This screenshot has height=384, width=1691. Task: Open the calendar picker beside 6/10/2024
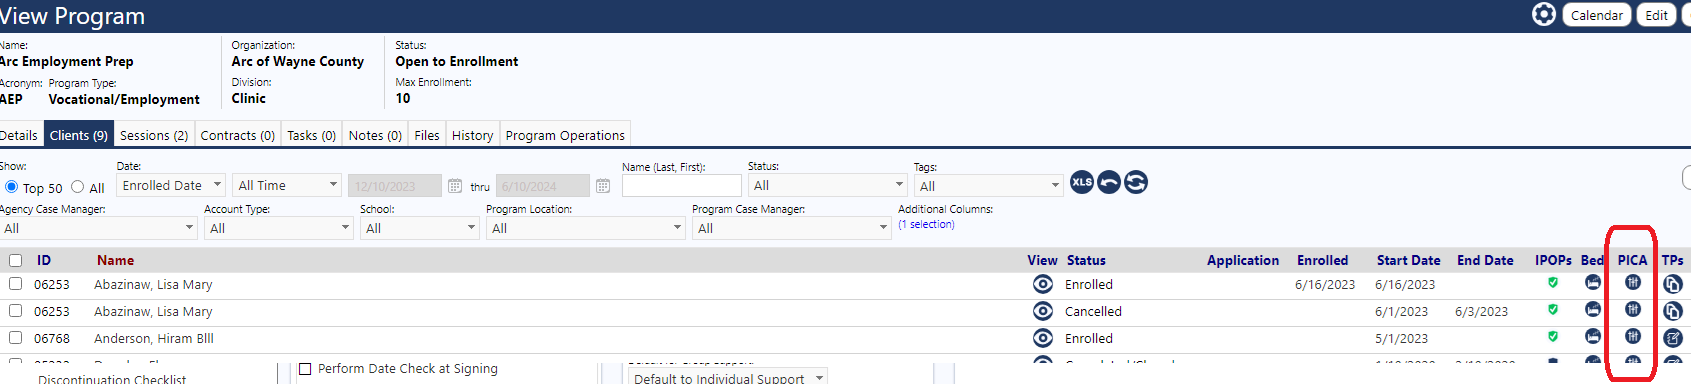tap(603, 186)
